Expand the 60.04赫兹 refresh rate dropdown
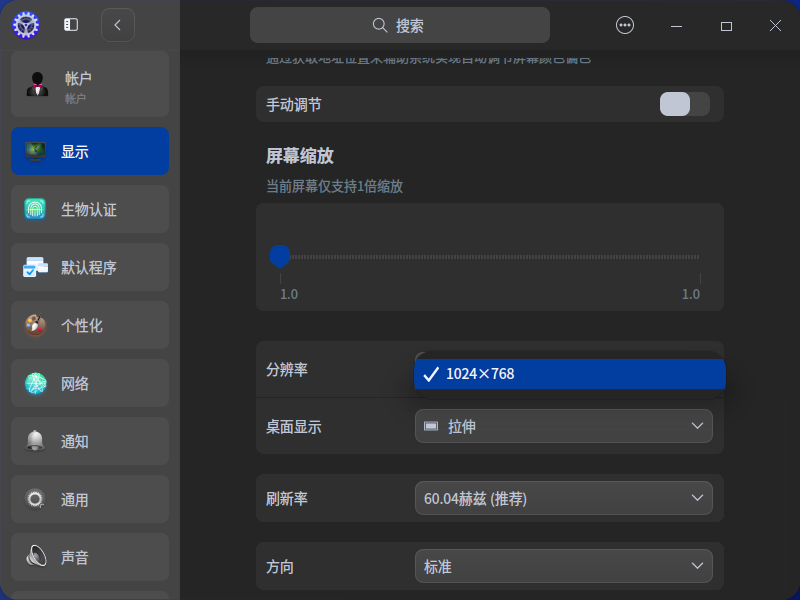This screenshot has height=600, width=800. [564, 498]
